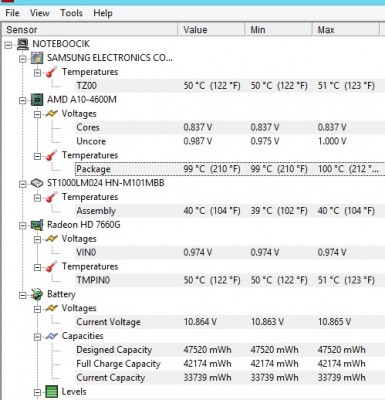The image size is (385, 400).
Task: Click the Value column header
Action: click(212, 30)
